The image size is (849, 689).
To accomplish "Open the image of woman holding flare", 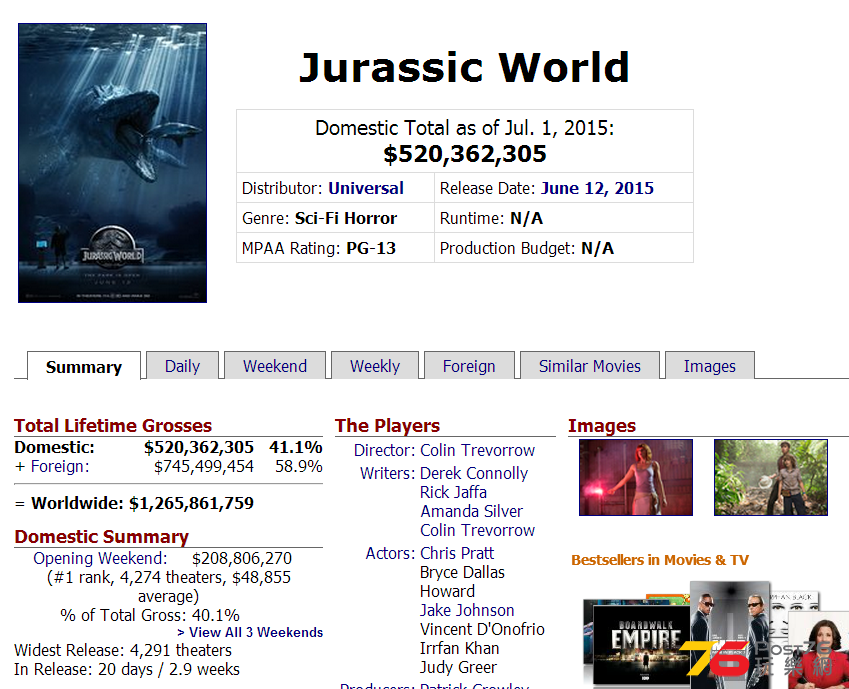I will [636, 477].
